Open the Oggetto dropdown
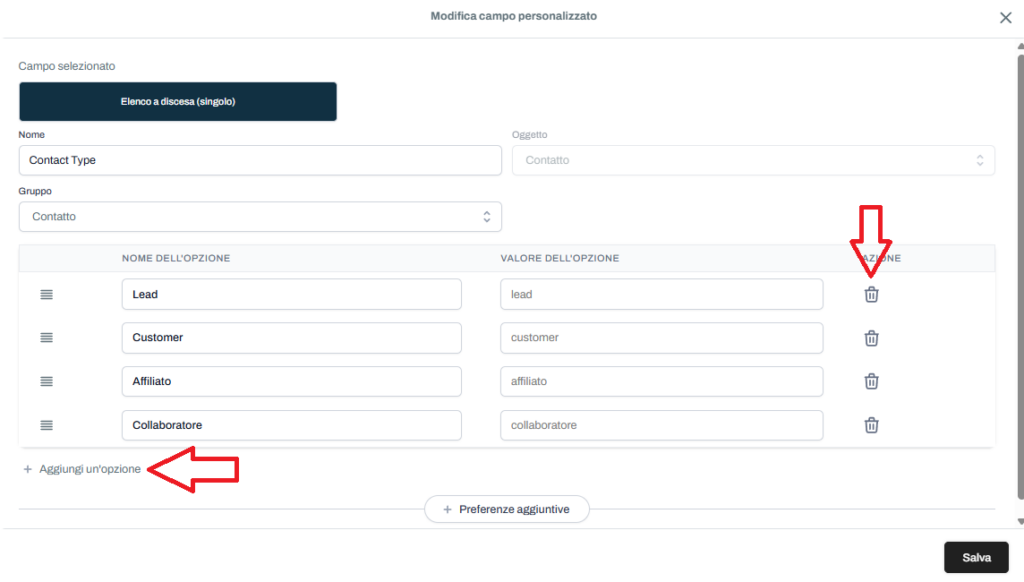This screenshot has width=1024, height=582. point(753,160)
